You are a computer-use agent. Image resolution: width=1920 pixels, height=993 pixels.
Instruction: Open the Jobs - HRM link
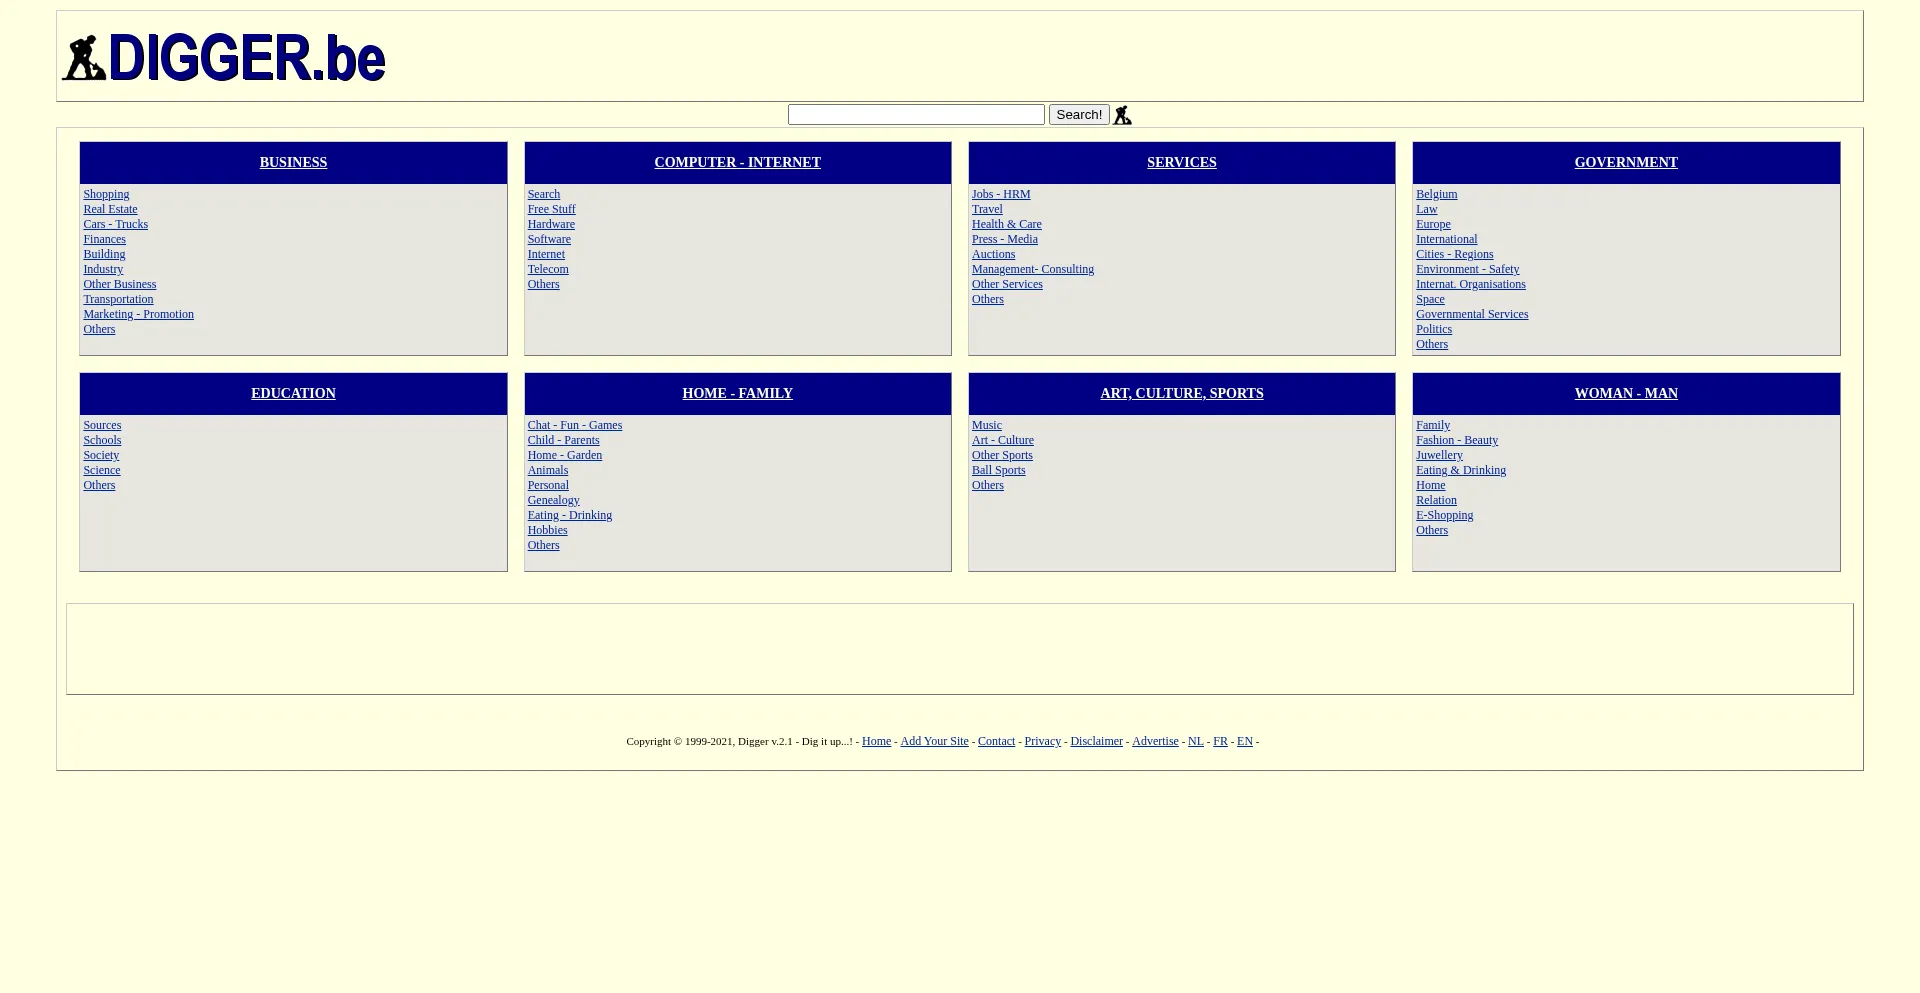[1001, 194]
